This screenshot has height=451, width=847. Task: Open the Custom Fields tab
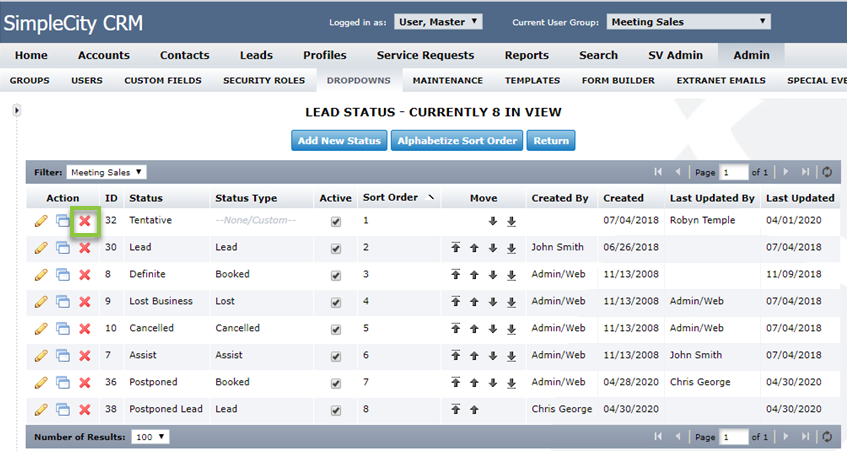(163, 80)
